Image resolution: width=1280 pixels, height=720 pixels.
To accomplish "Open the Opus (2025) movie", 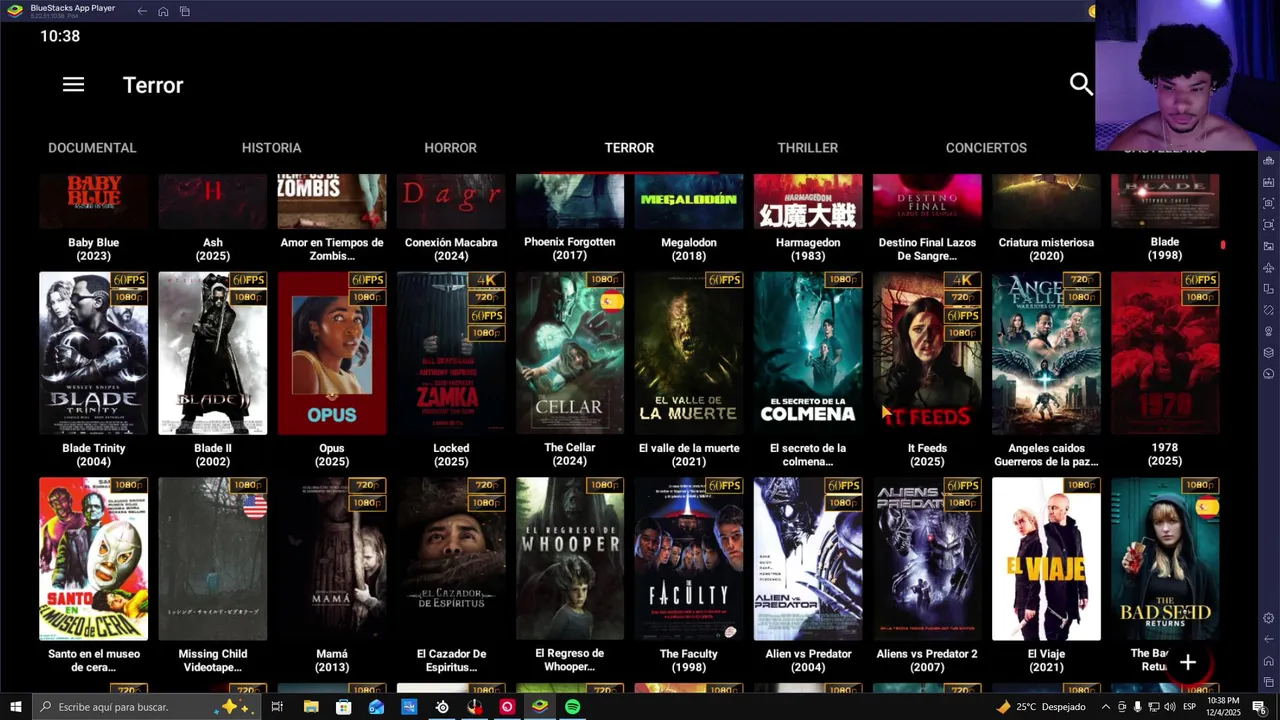I will pos(332,353).
